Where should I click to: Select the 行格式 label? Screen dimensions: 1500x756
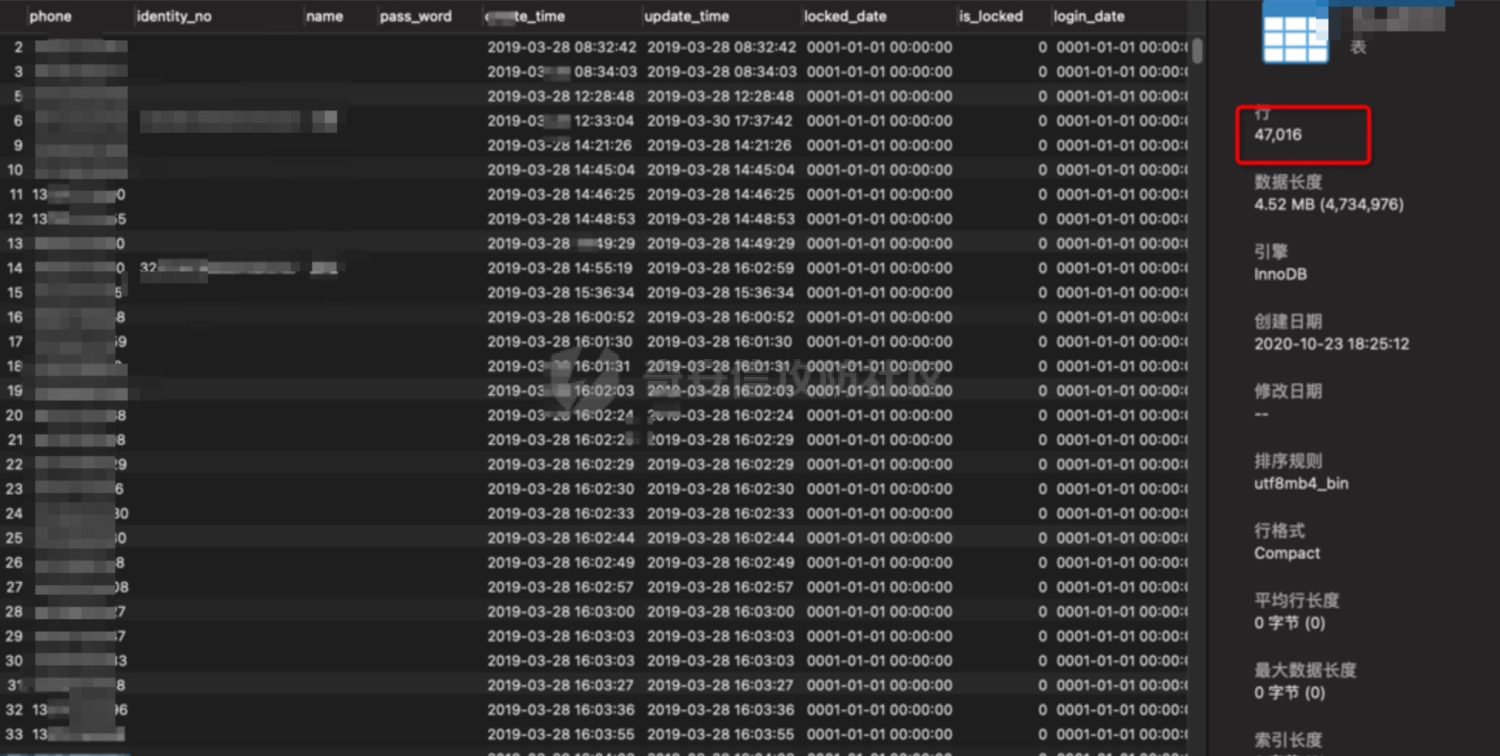(1280, 530)
